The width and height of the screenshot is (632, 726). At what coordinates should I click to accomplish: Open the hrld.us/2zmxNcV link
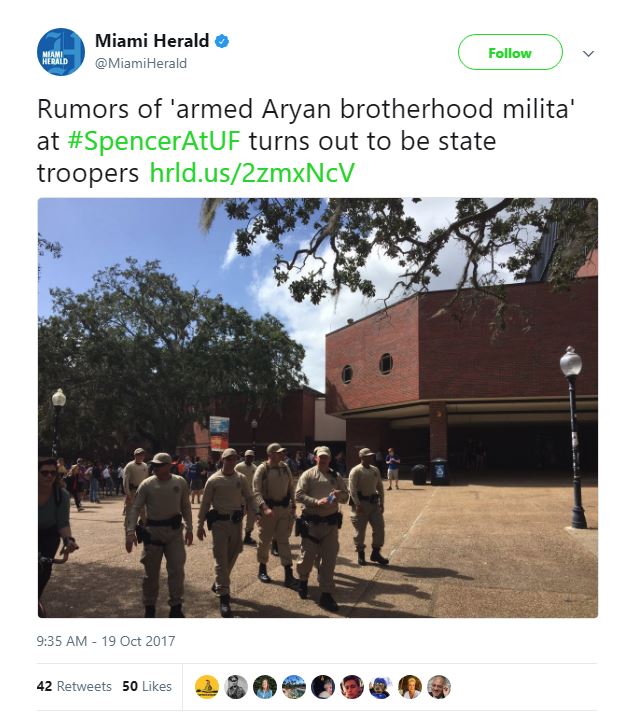pos(252,173)
